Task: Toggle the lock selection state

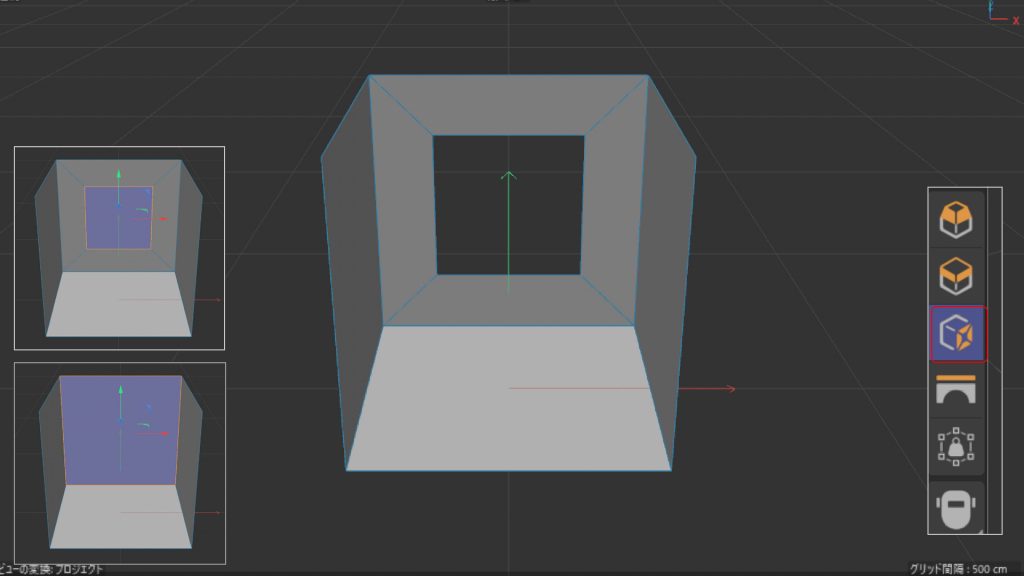Action: pyautogui.click(x=955, y=447)
